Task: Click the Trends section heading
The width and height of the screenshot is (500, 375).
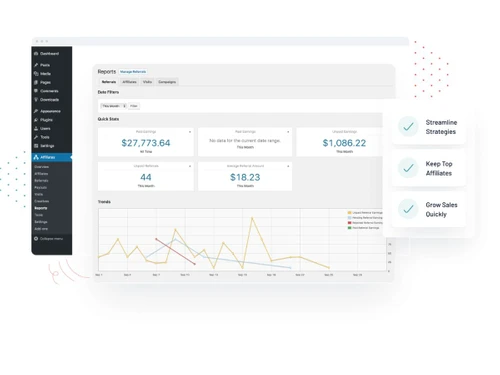Action: click(x=104, y=202)
